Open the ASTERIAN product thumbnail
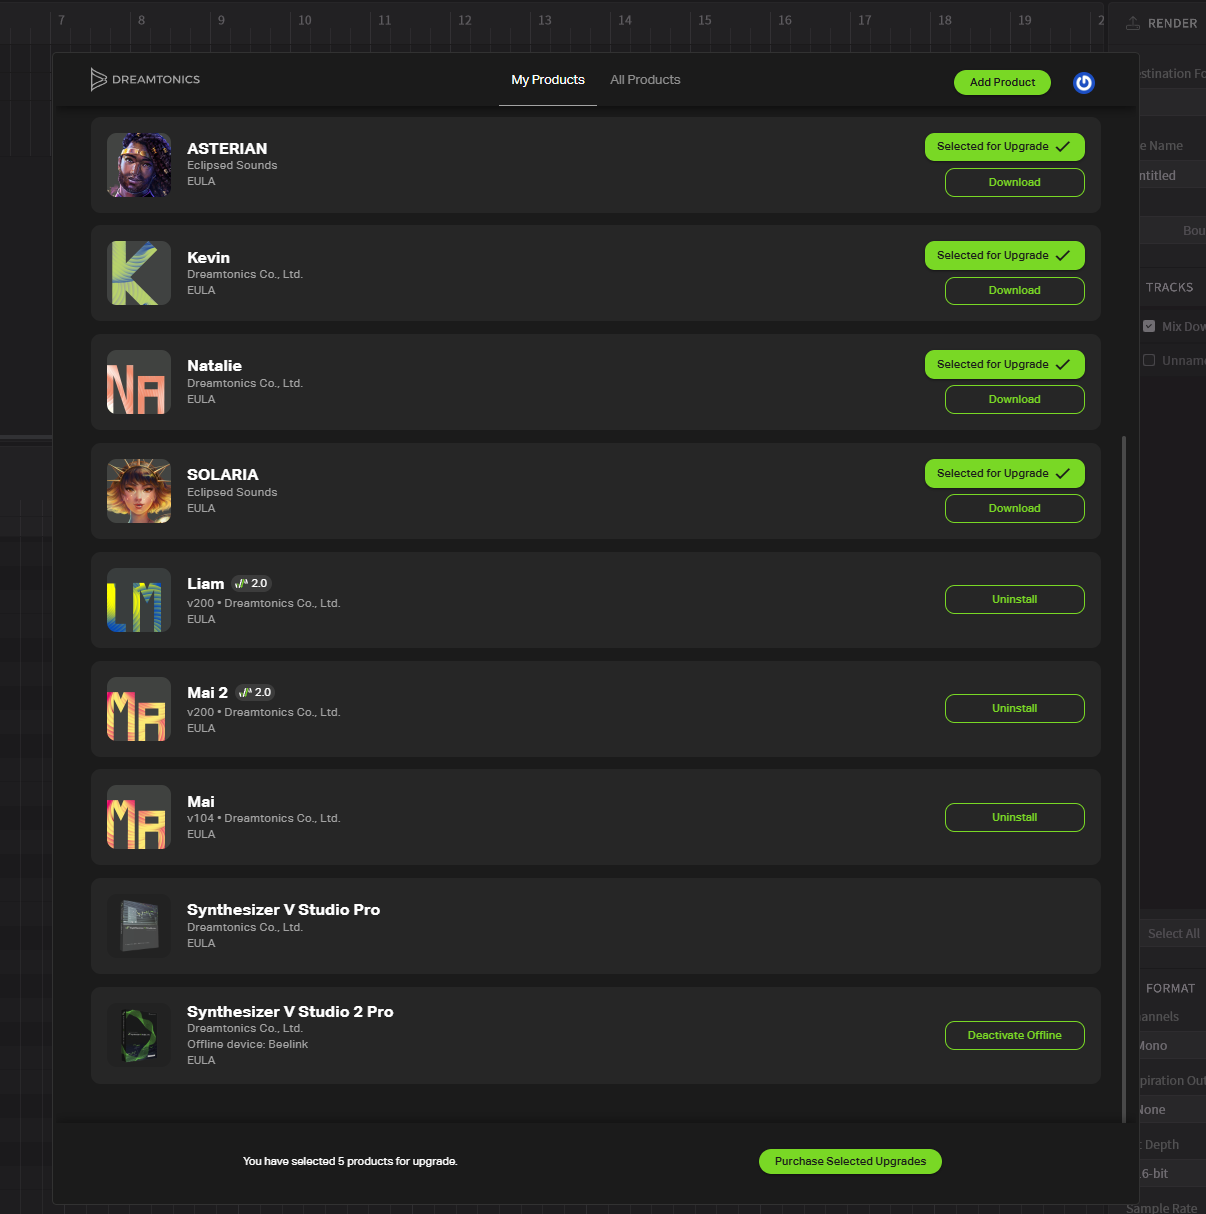This screenshot has height=1214, width=1206. [x=139, y=165]
